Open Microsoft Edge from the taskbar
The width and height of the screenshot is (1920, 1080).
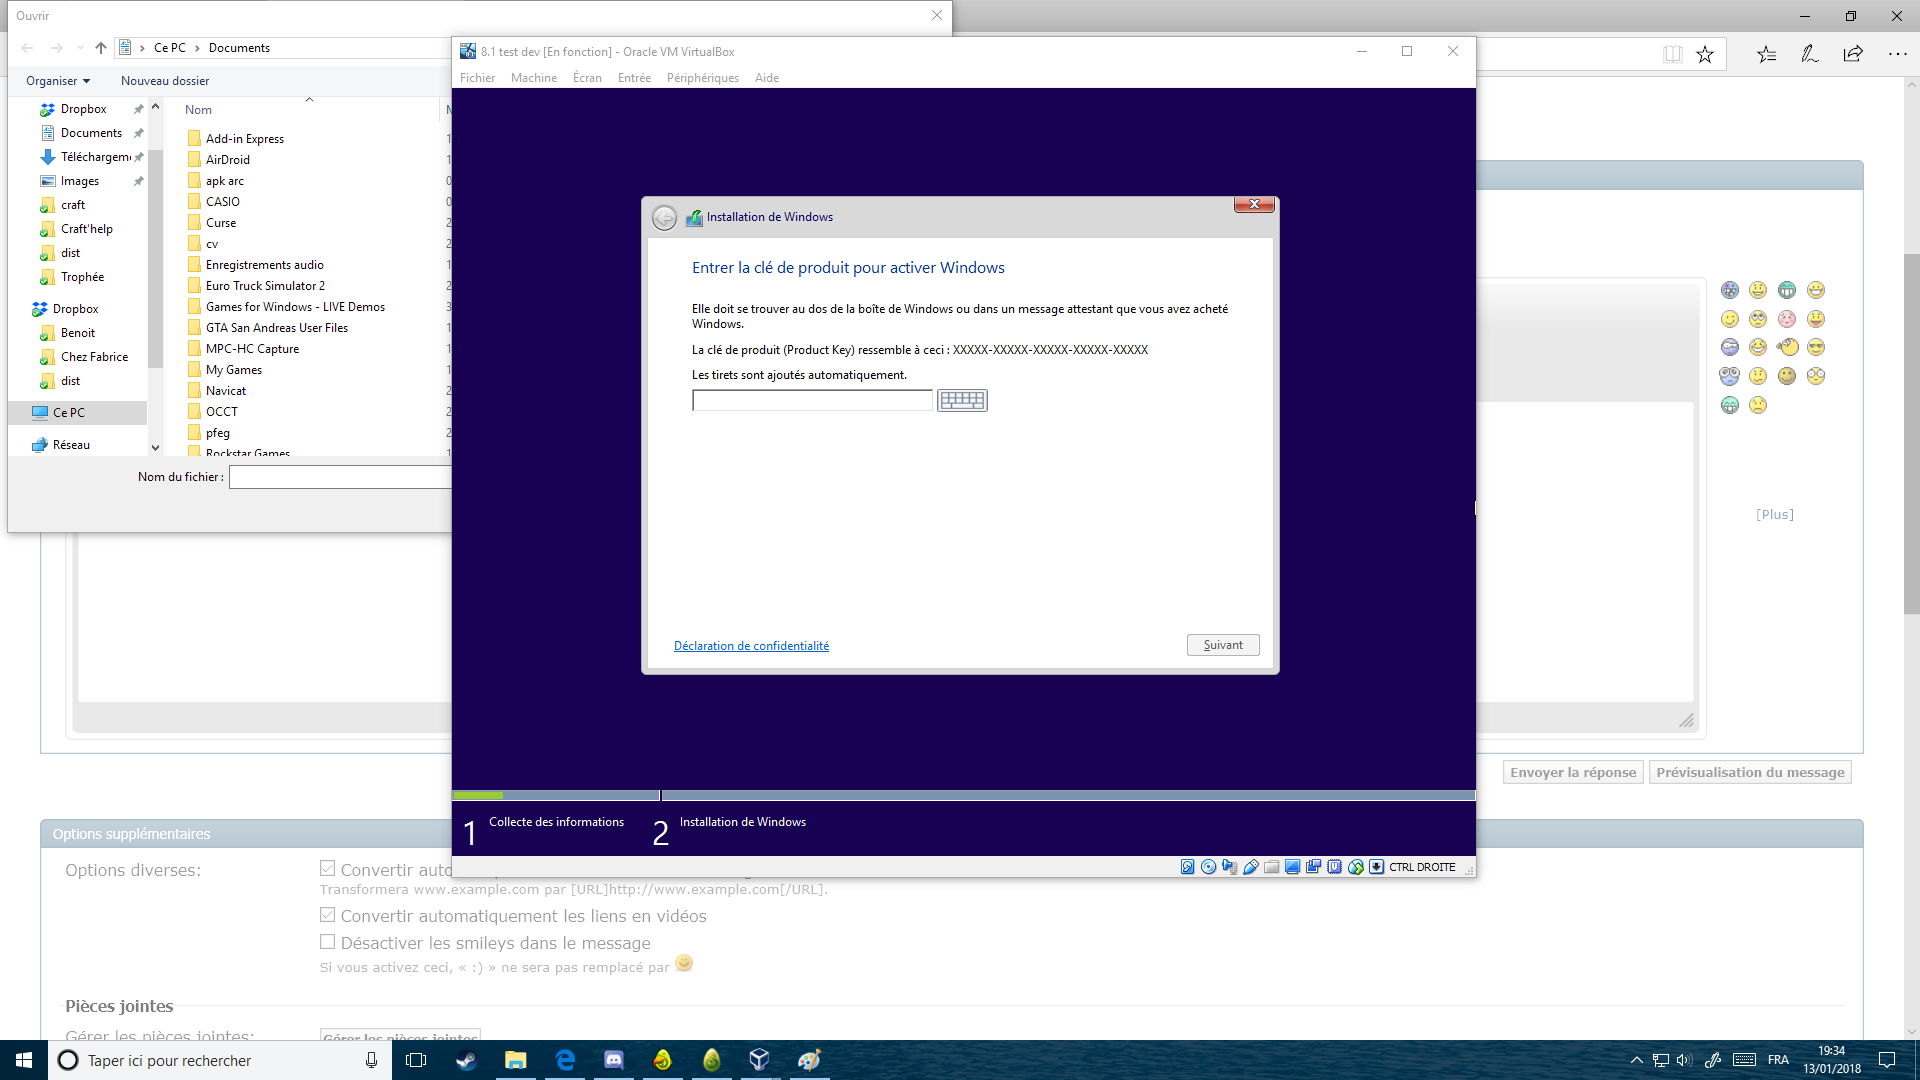tap(565, 1060)
